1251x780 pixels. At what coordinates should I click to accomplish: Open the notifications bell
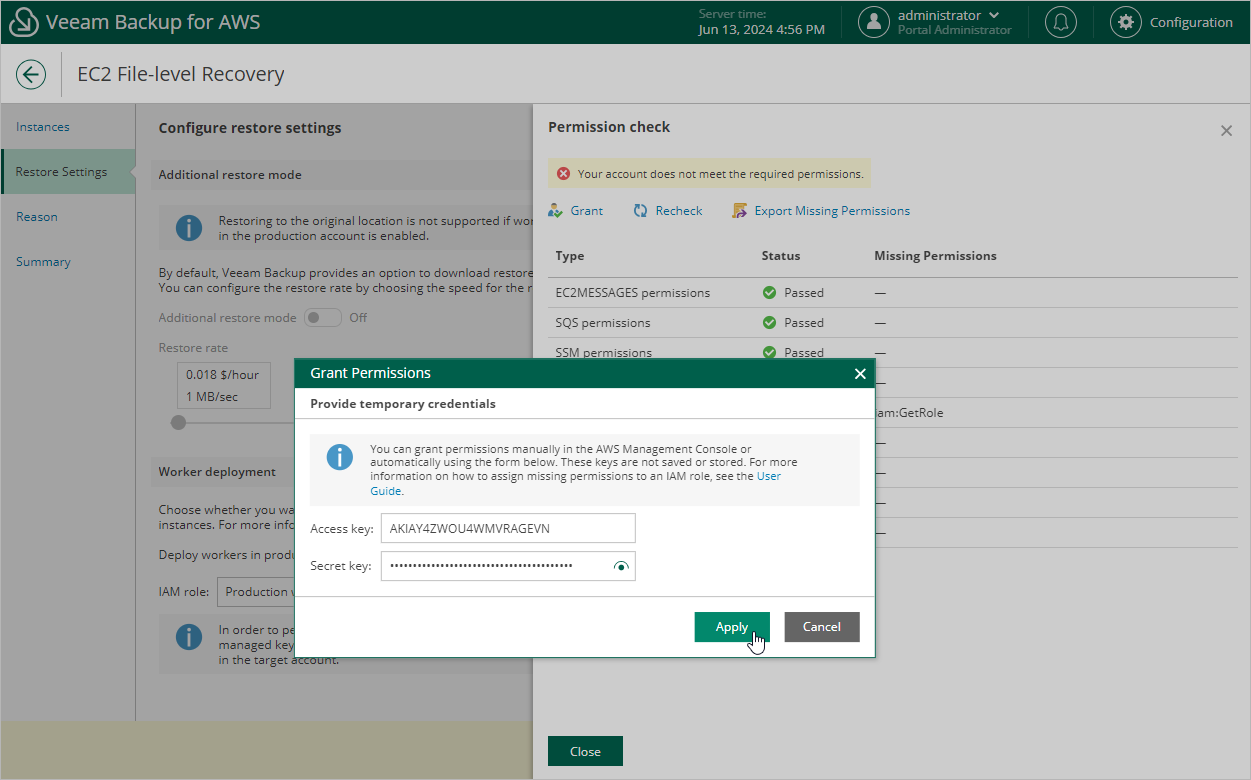point(1060,22)
